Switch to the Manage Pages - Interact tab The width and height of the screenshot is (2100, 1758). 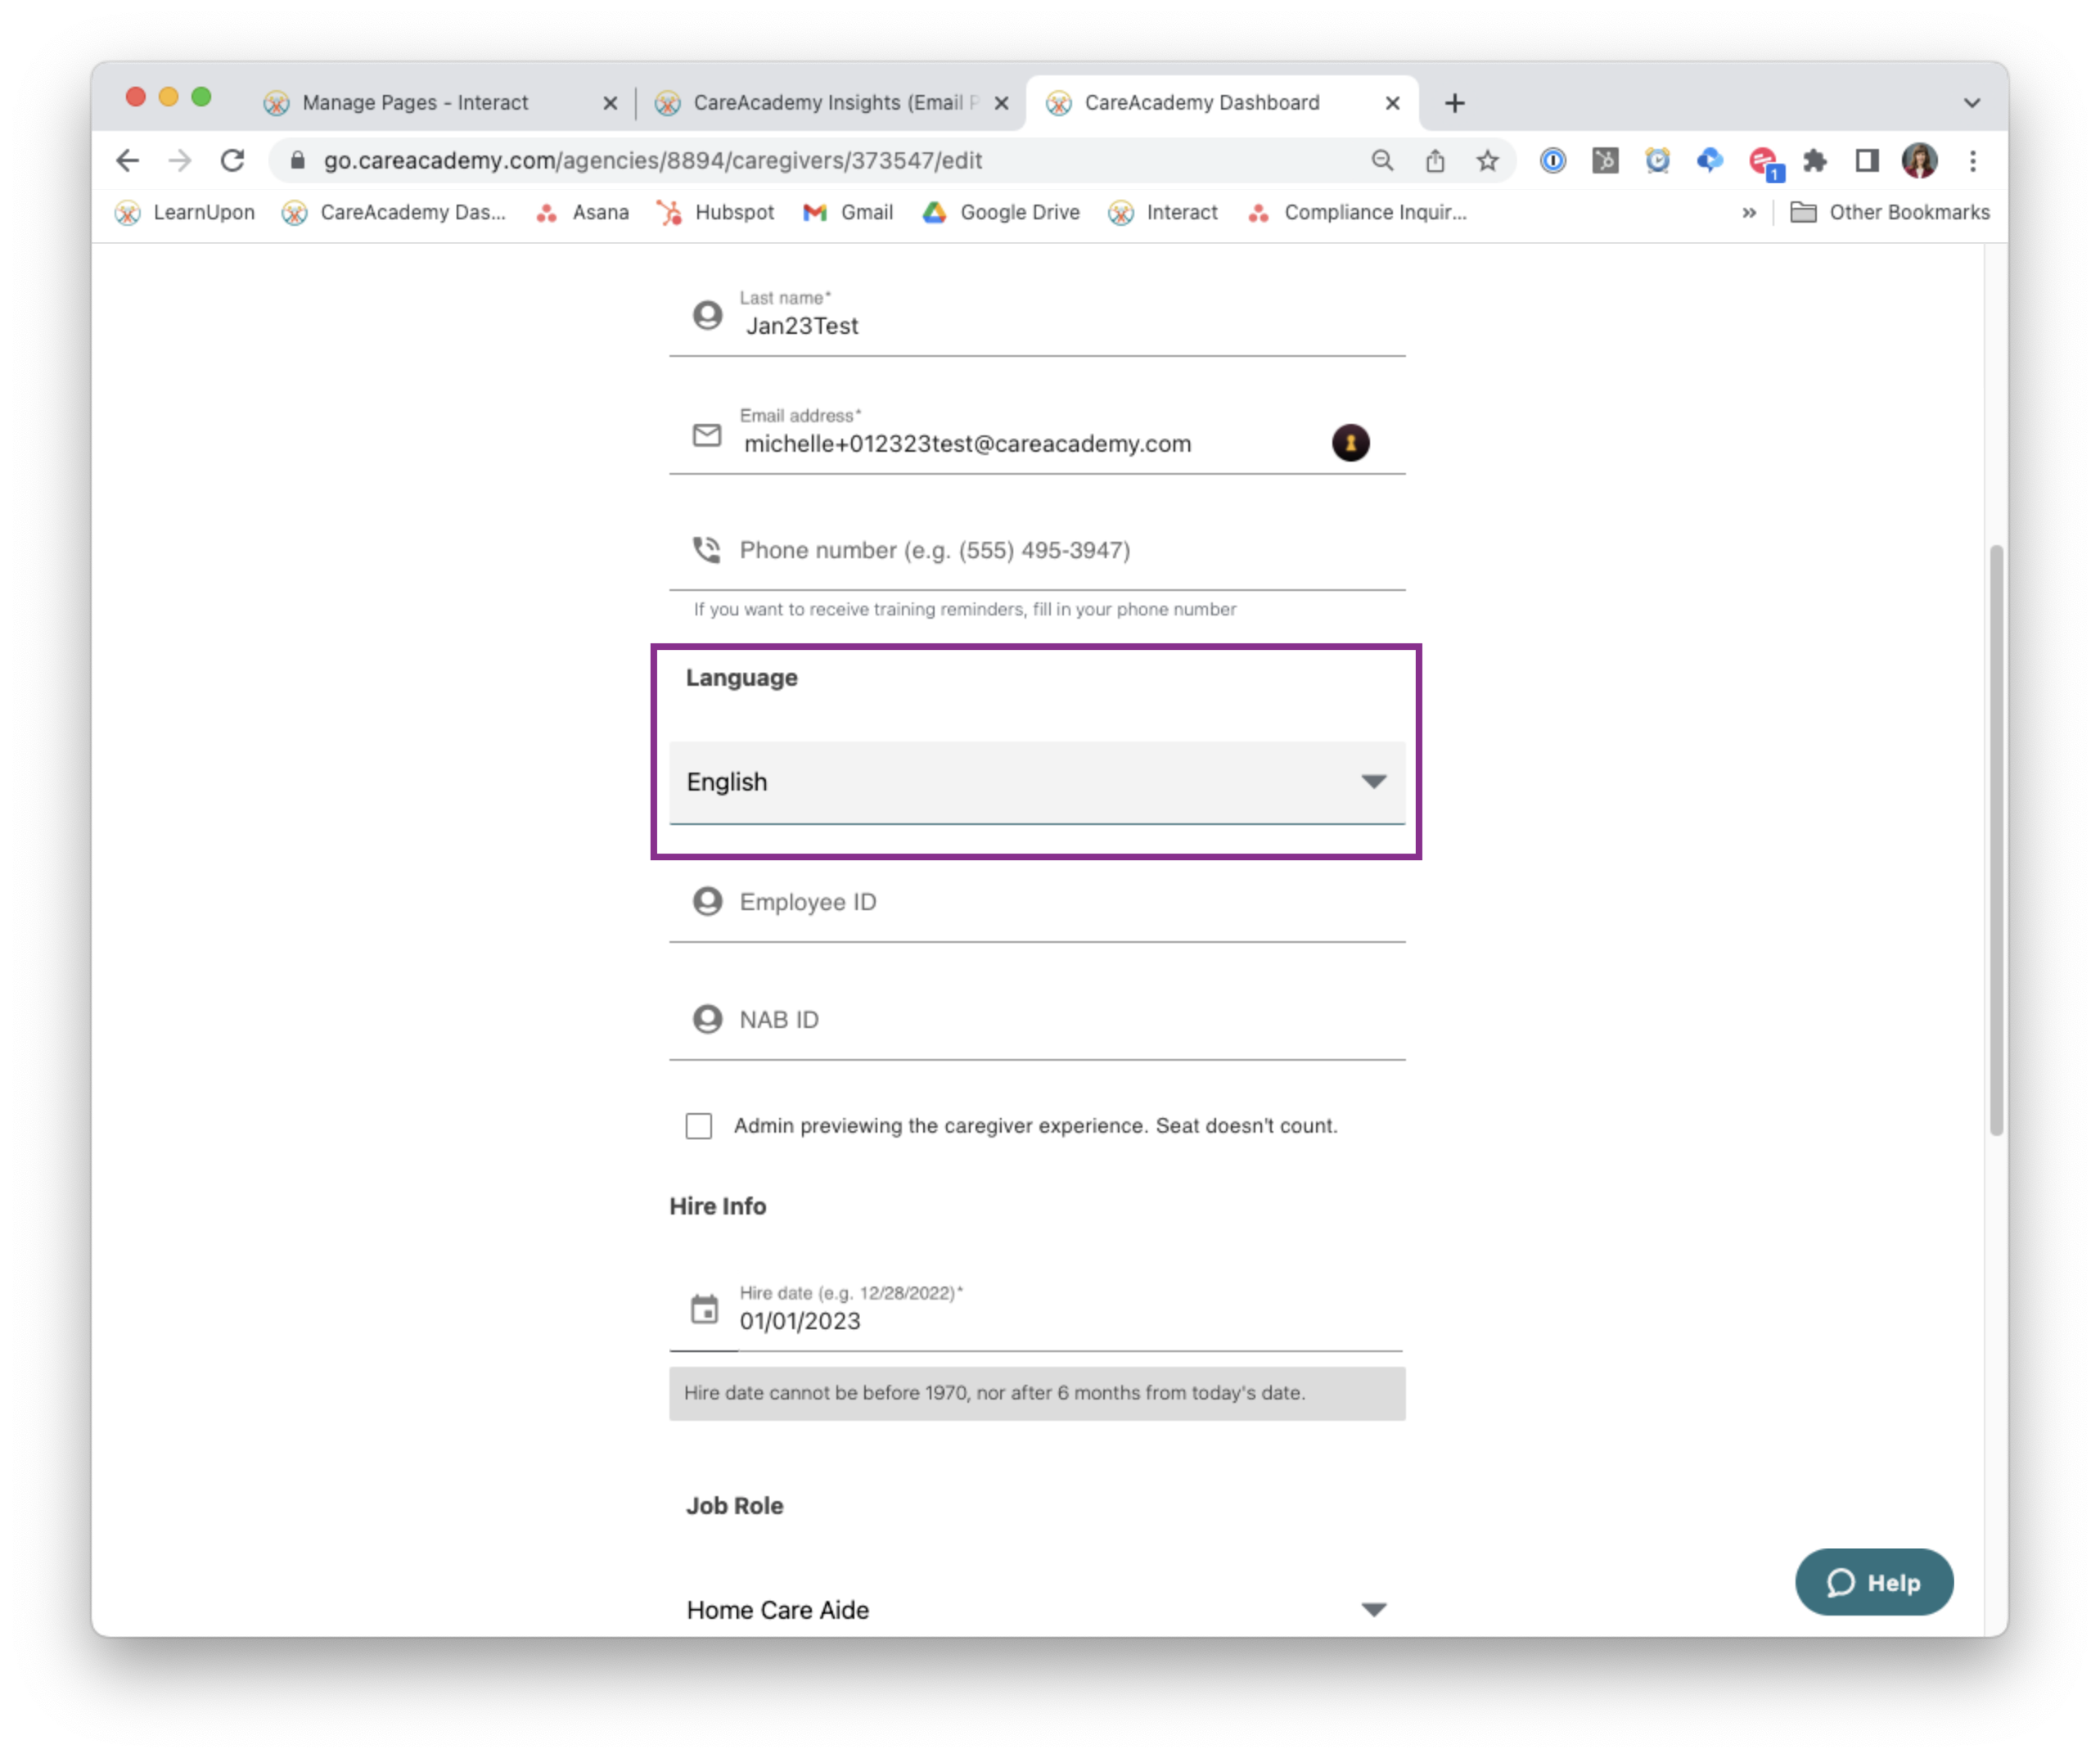[415, 103]
